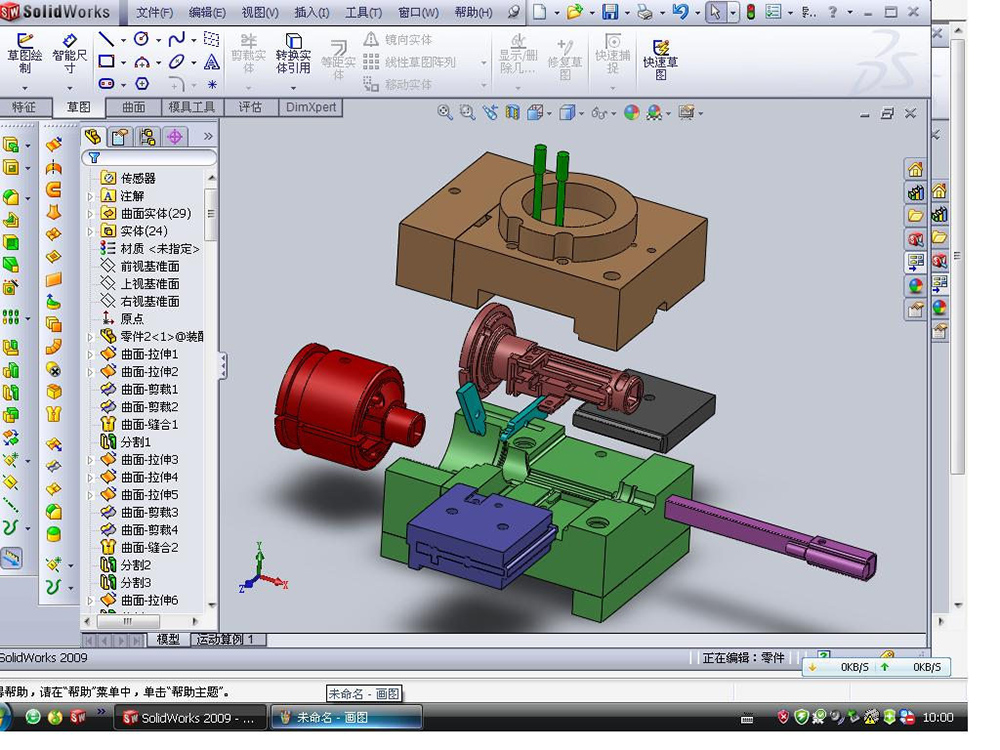
Task: Expand the 零件2<1> tree node
Action: (91, 337)
